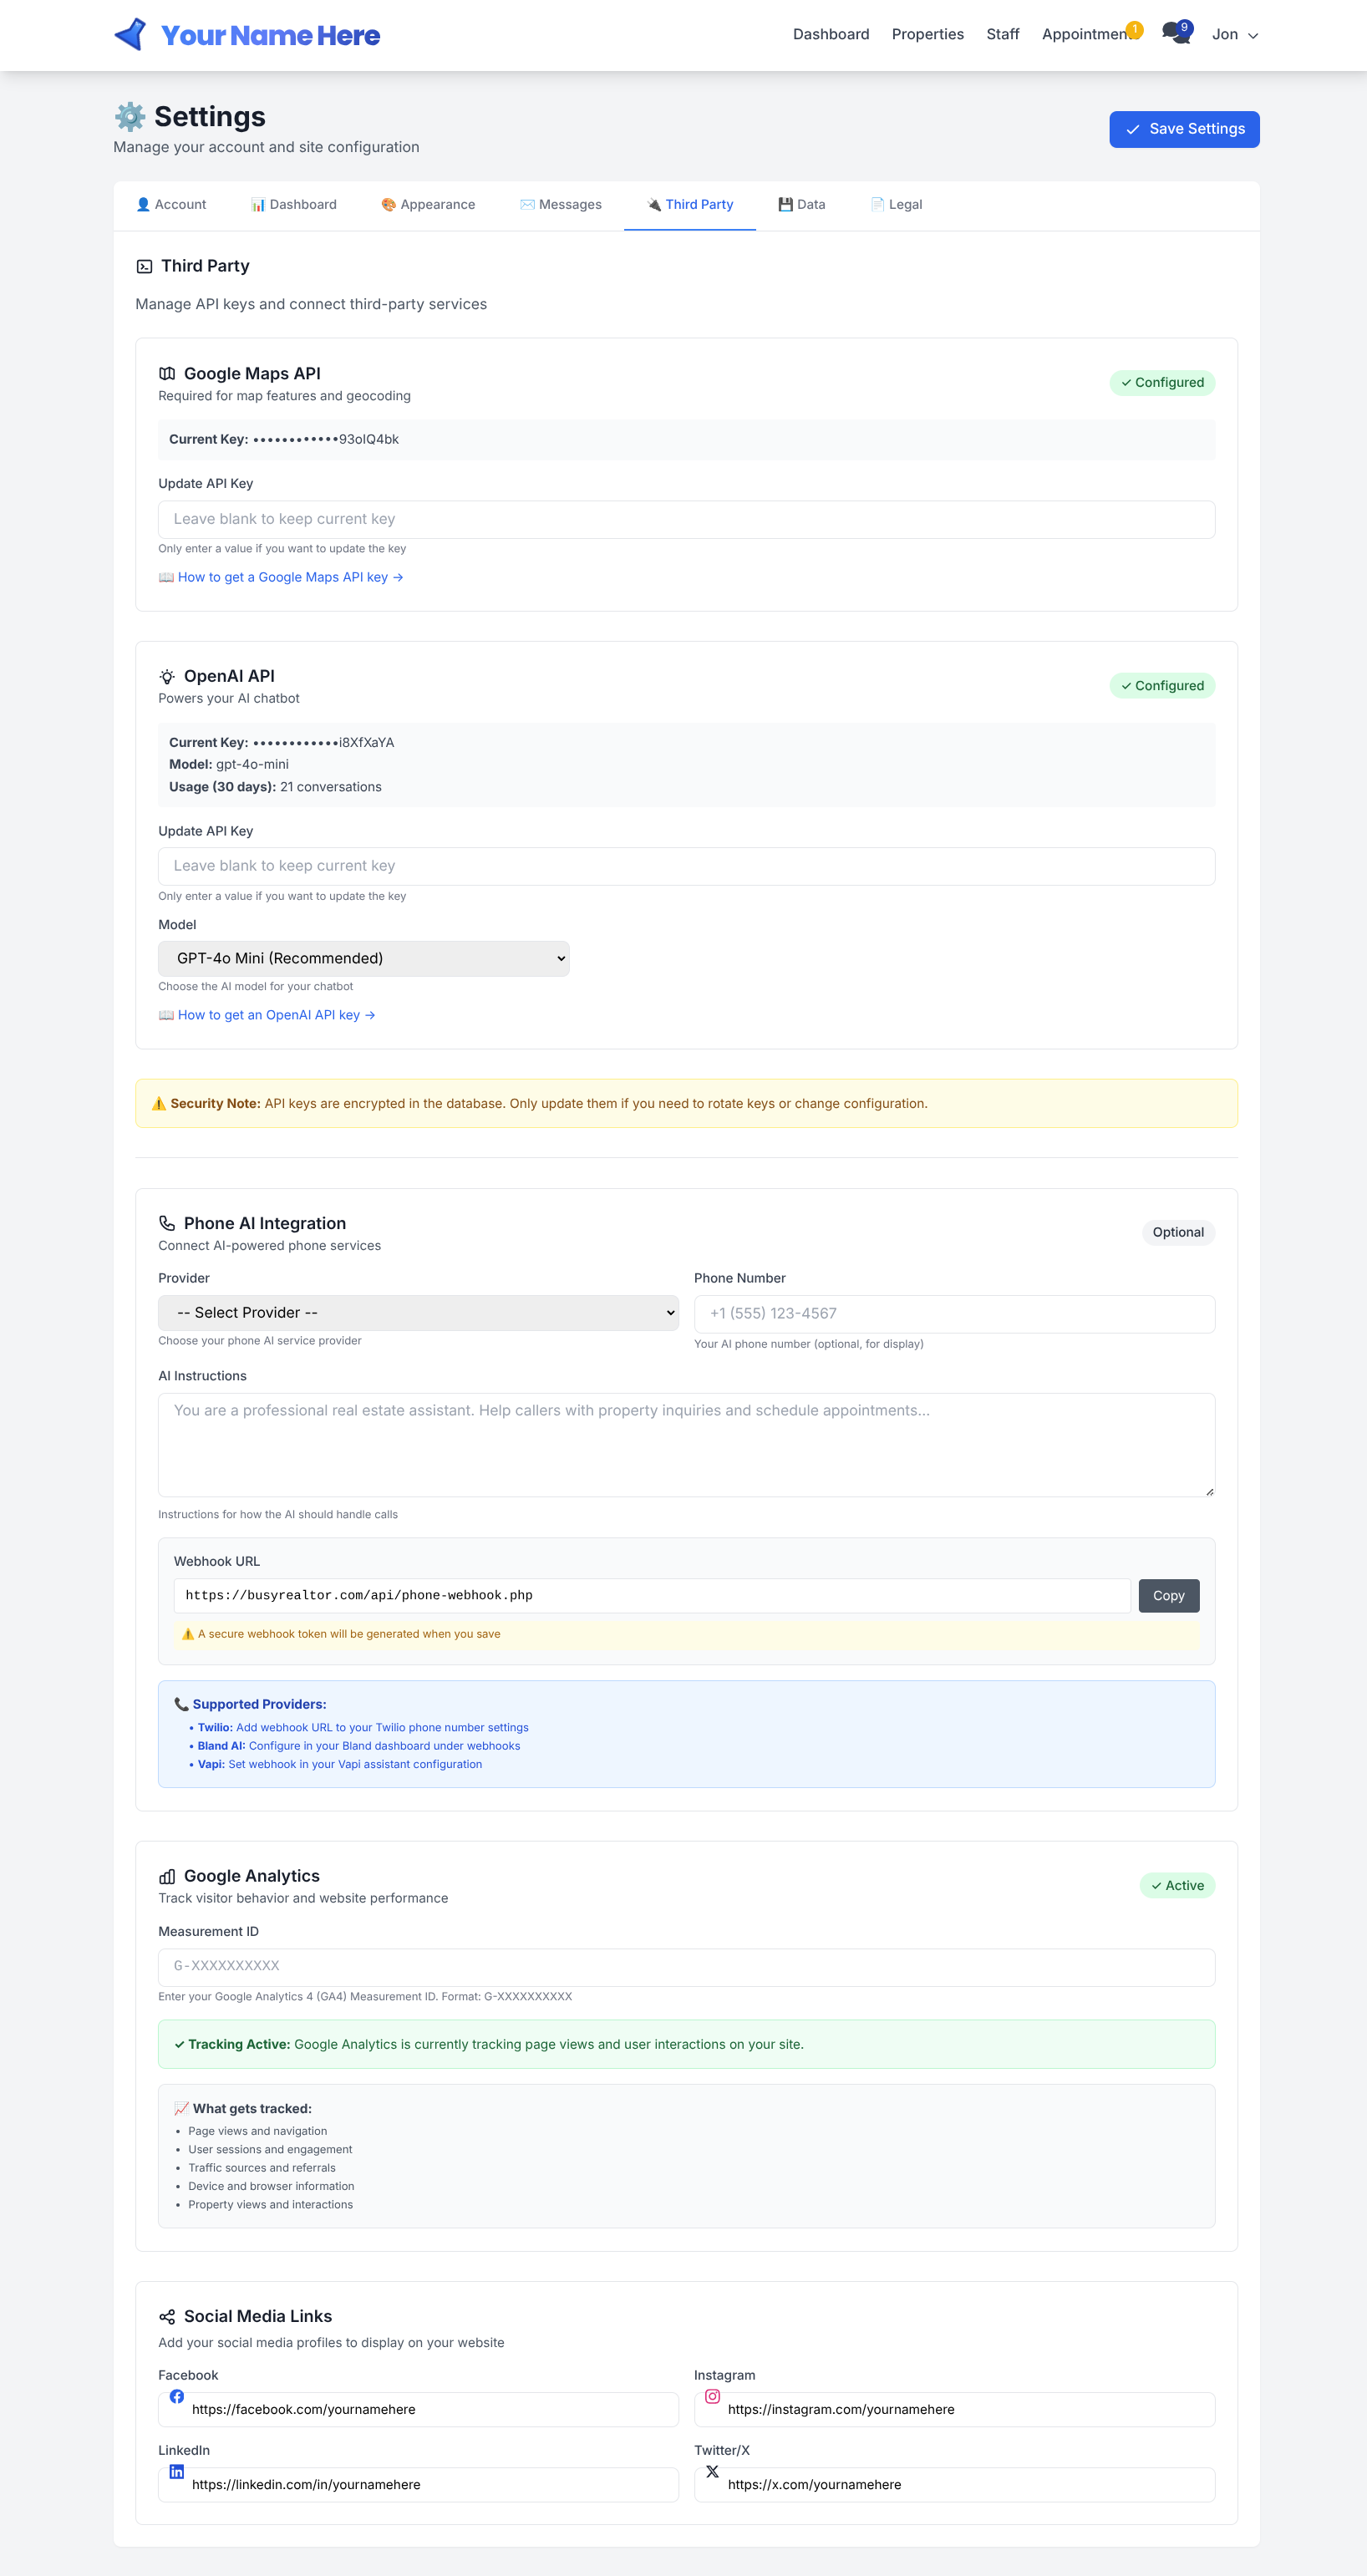
Task: Click the gear icon beside Settings heading
Action: pos(130,117)
